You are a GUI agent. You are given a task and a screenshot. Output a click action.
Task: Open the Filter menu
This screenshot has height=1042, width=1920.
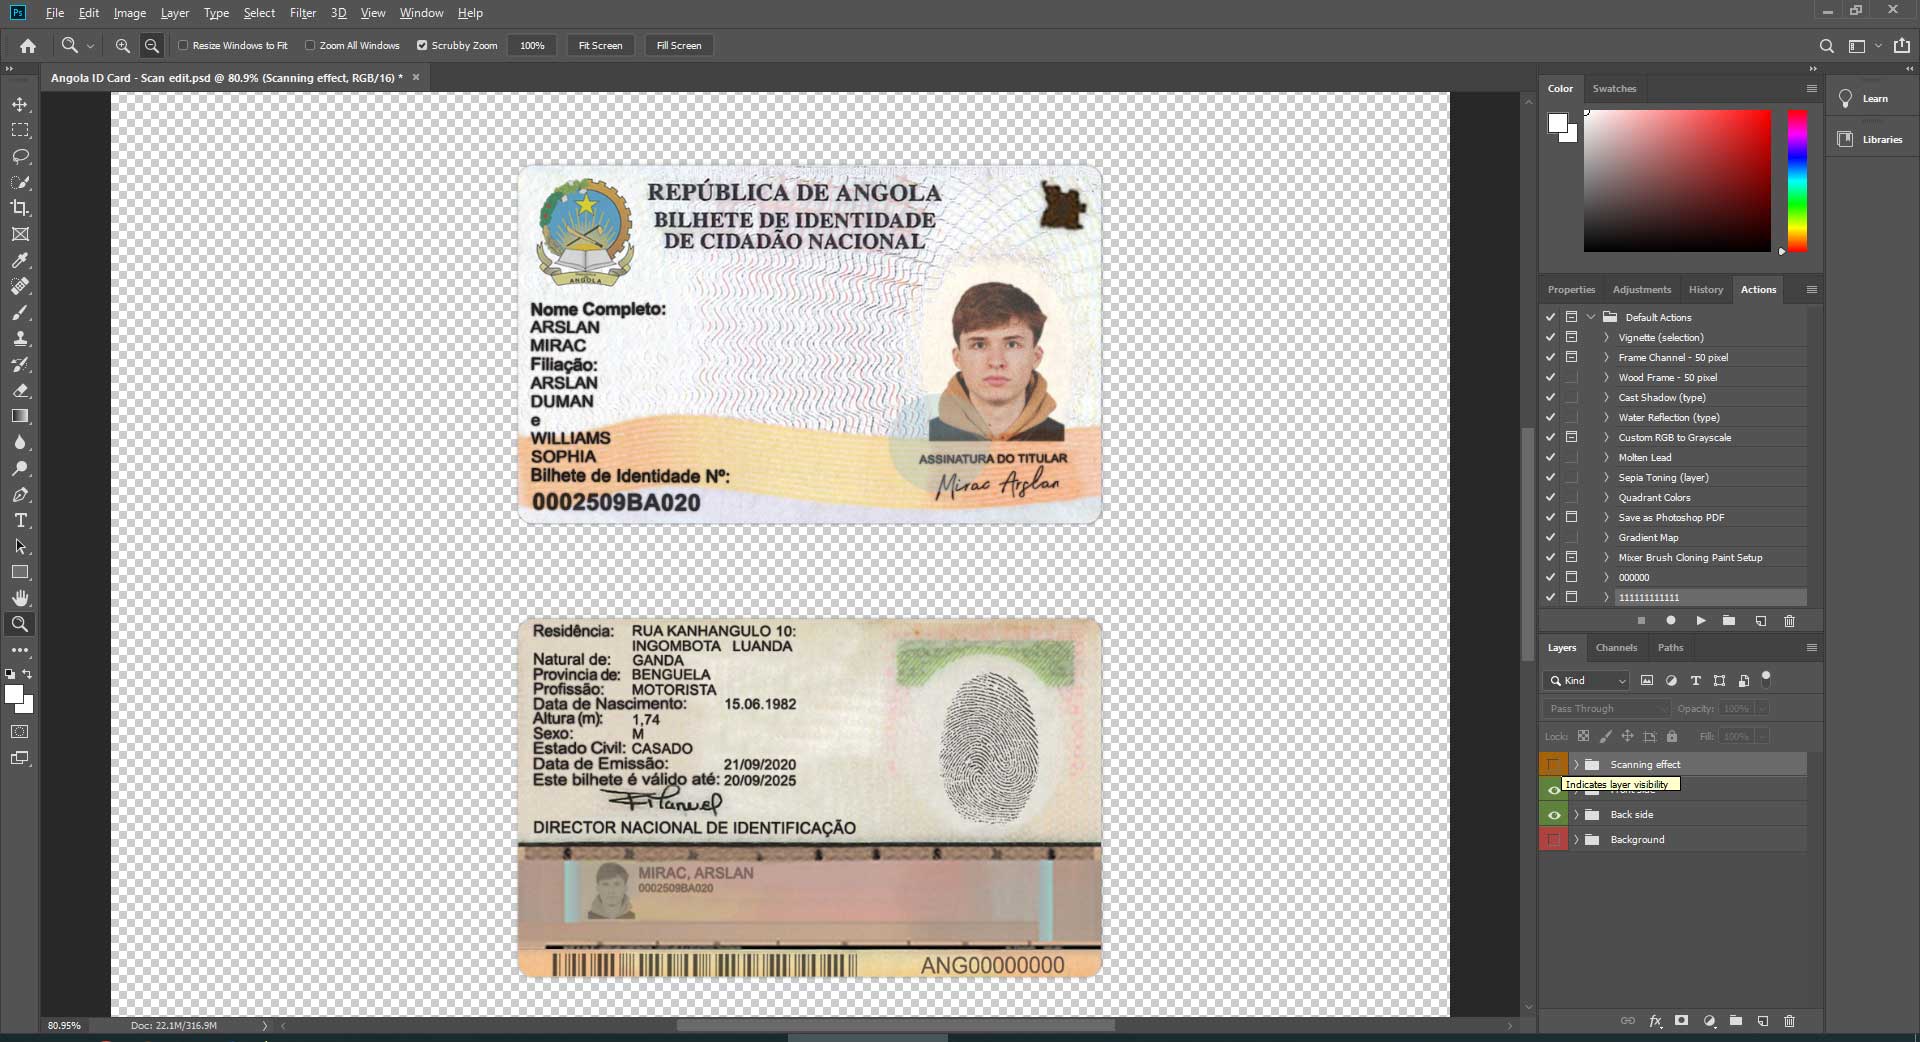coord(302,13)
